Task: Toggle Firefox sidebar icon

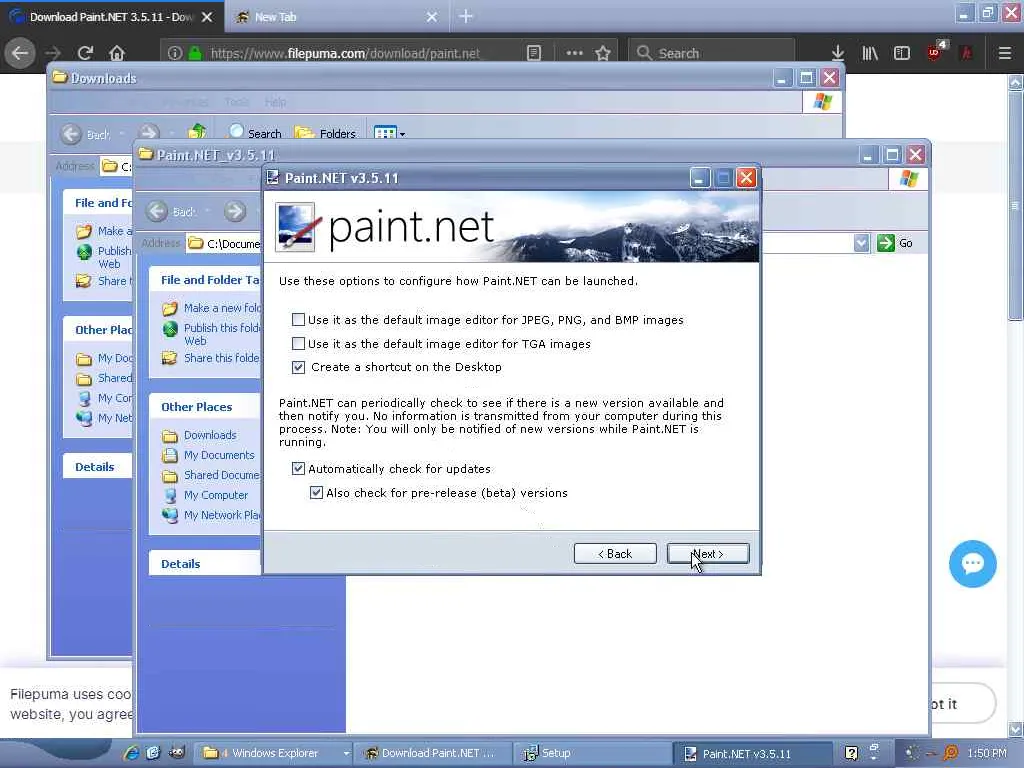Action: coord(902,53)
